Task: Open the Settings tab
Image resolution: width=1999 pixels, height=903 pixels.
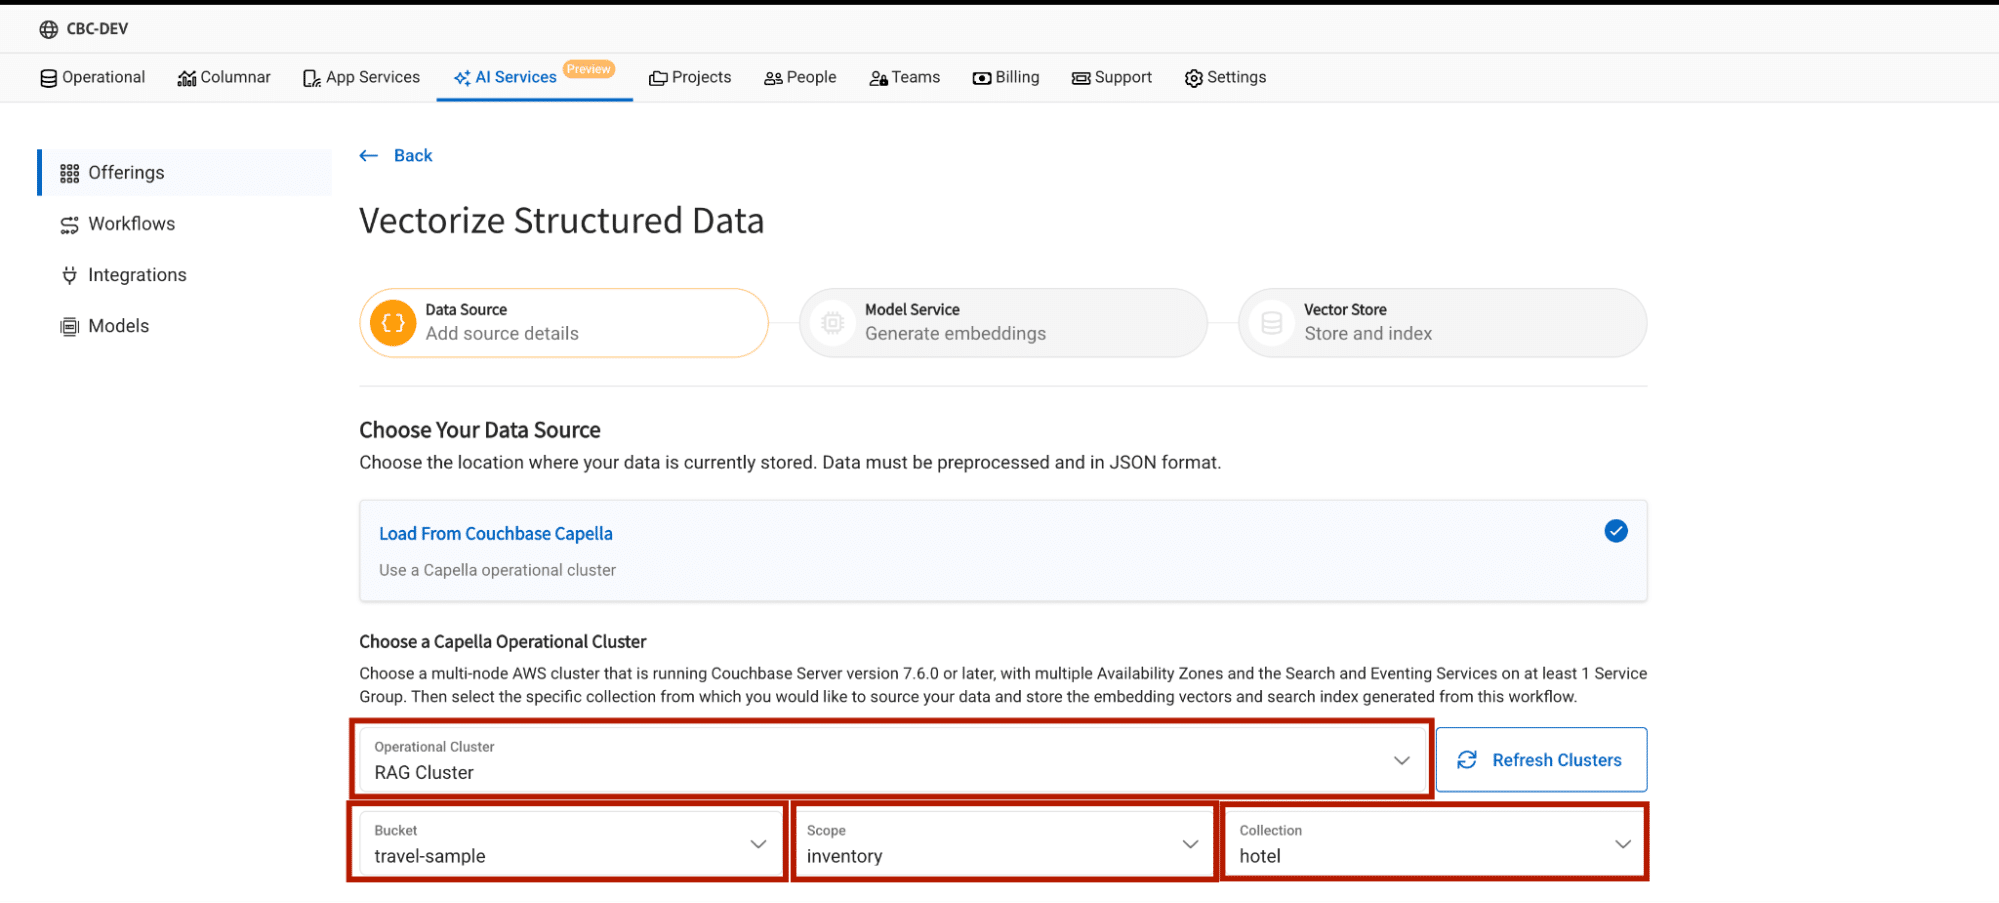Action: pos(1225,78)
